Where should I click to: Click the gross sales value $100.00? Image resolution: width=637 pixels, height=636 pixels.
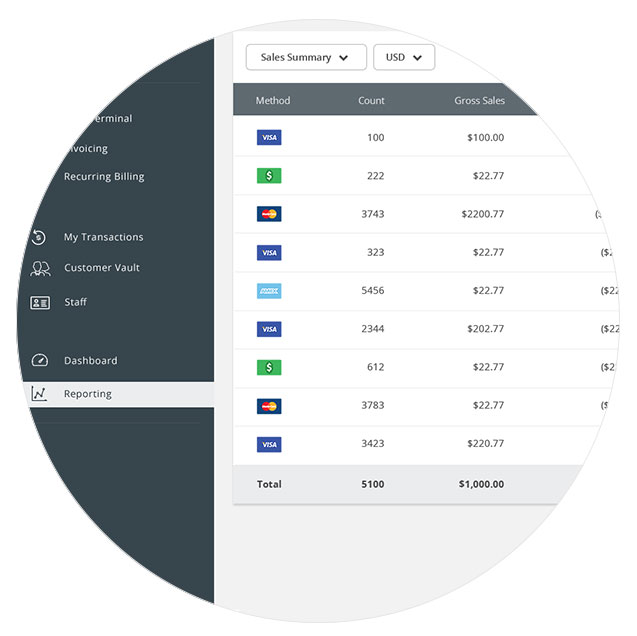pyautogui.click(x=486, y=138)
